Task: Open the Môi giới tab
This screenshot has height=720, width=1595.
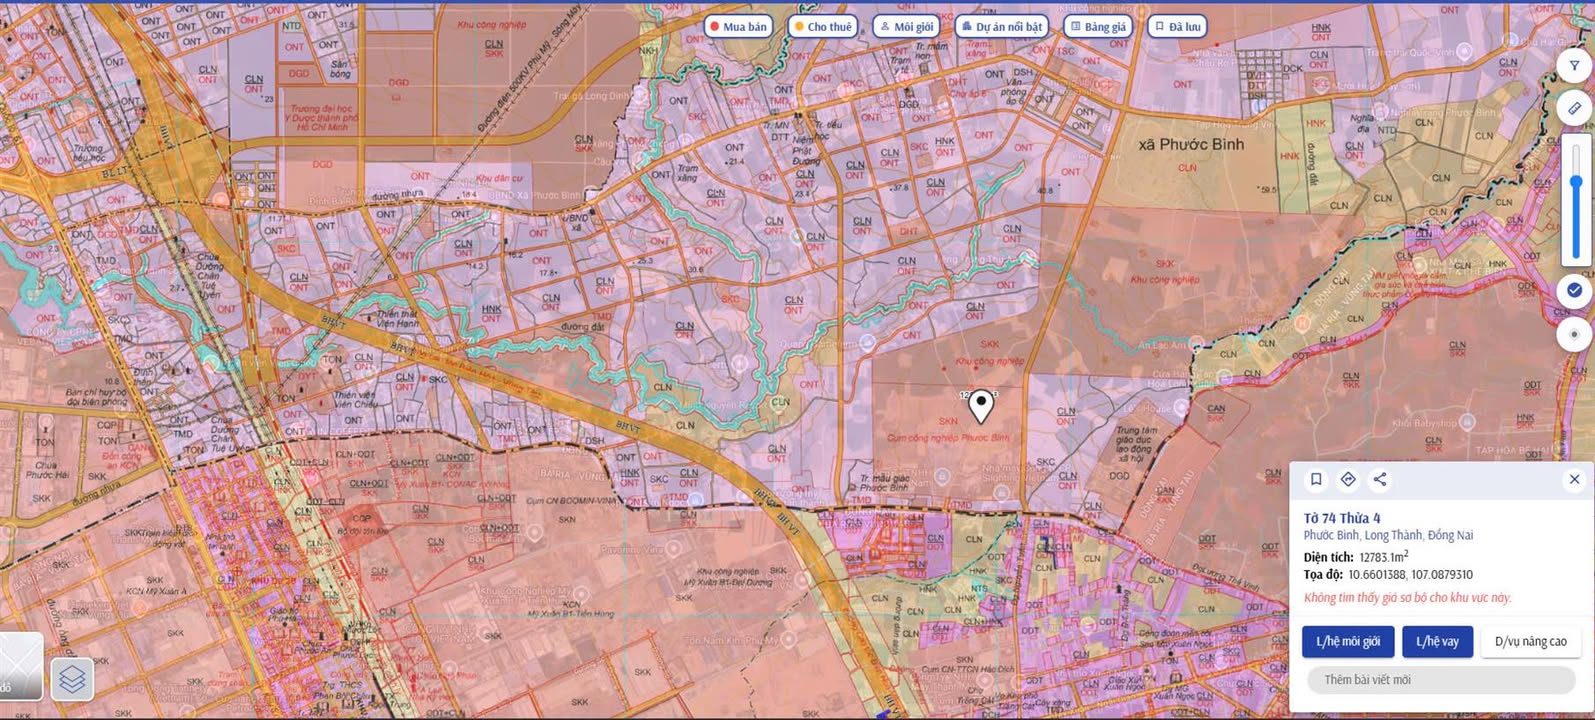Action: (906, 27)
